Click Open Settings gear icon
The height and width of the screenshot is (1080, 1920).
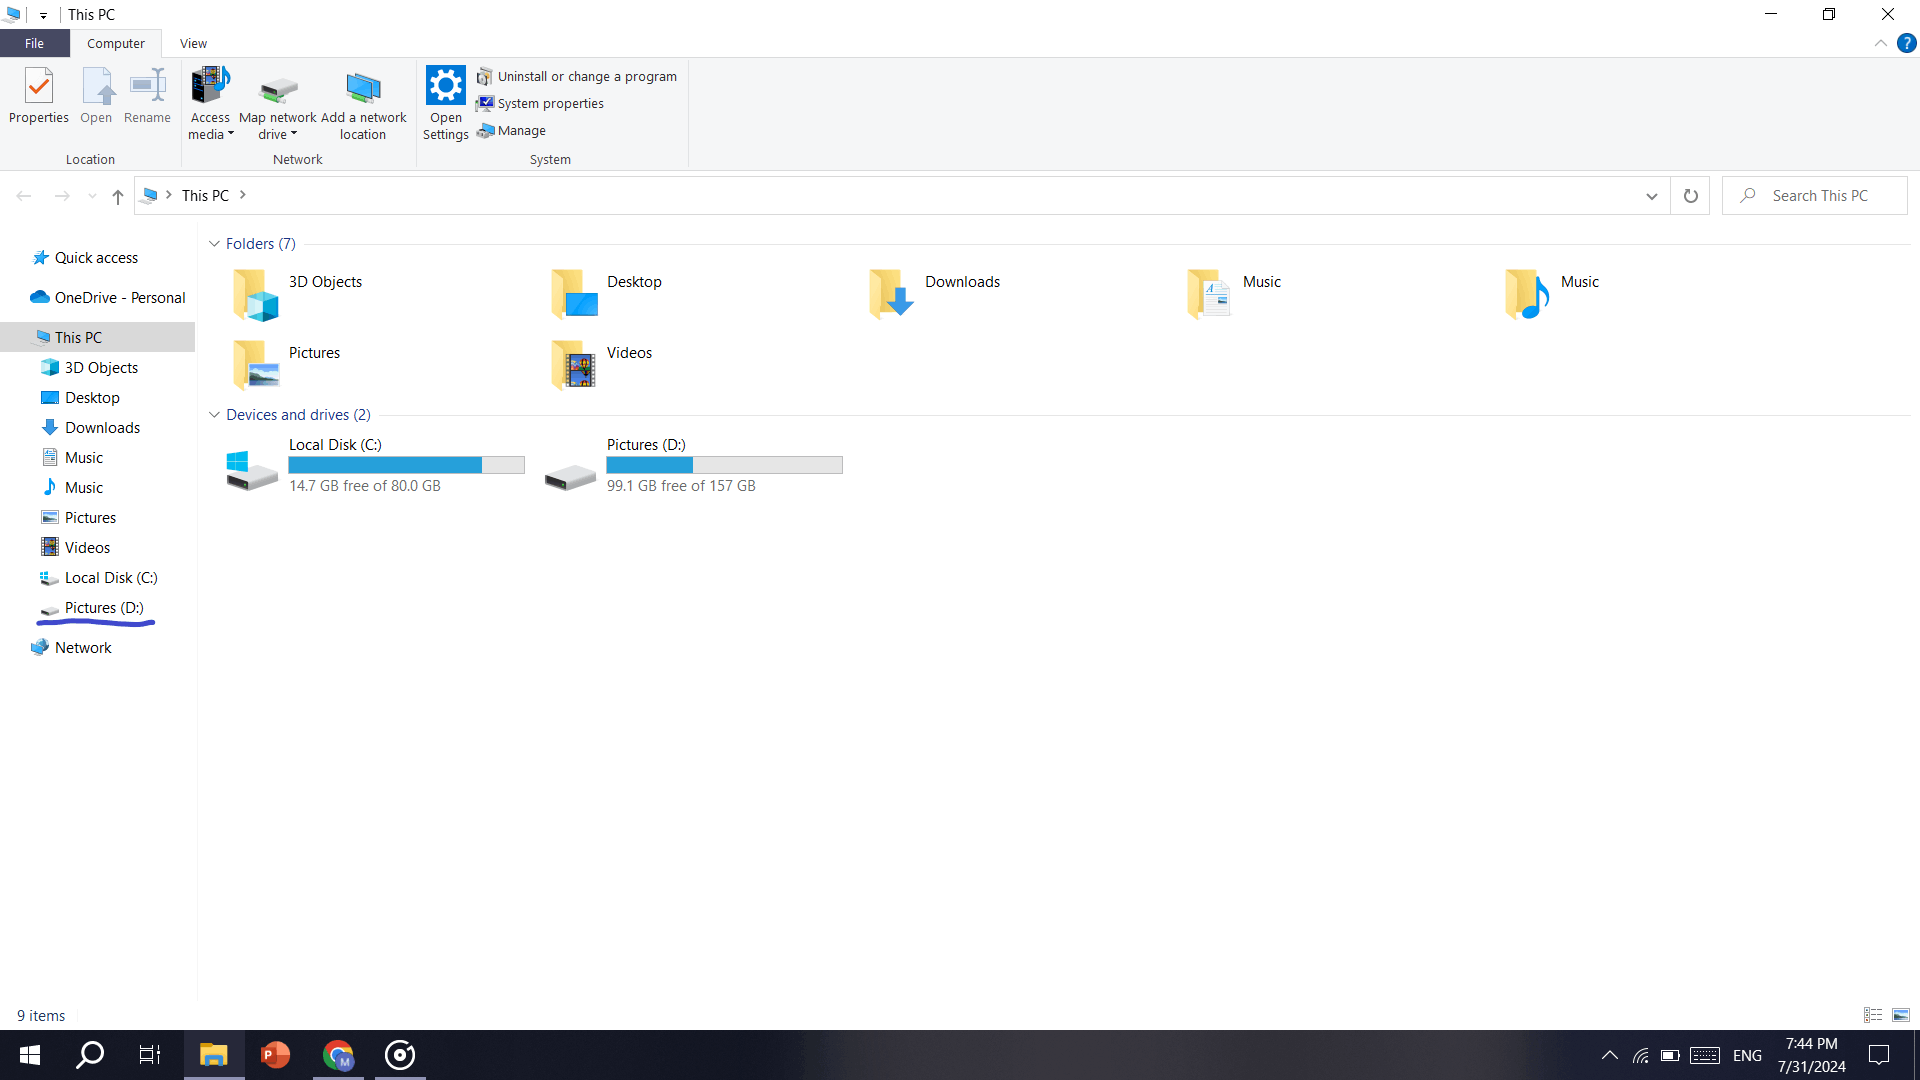click(x=445, y=86)
